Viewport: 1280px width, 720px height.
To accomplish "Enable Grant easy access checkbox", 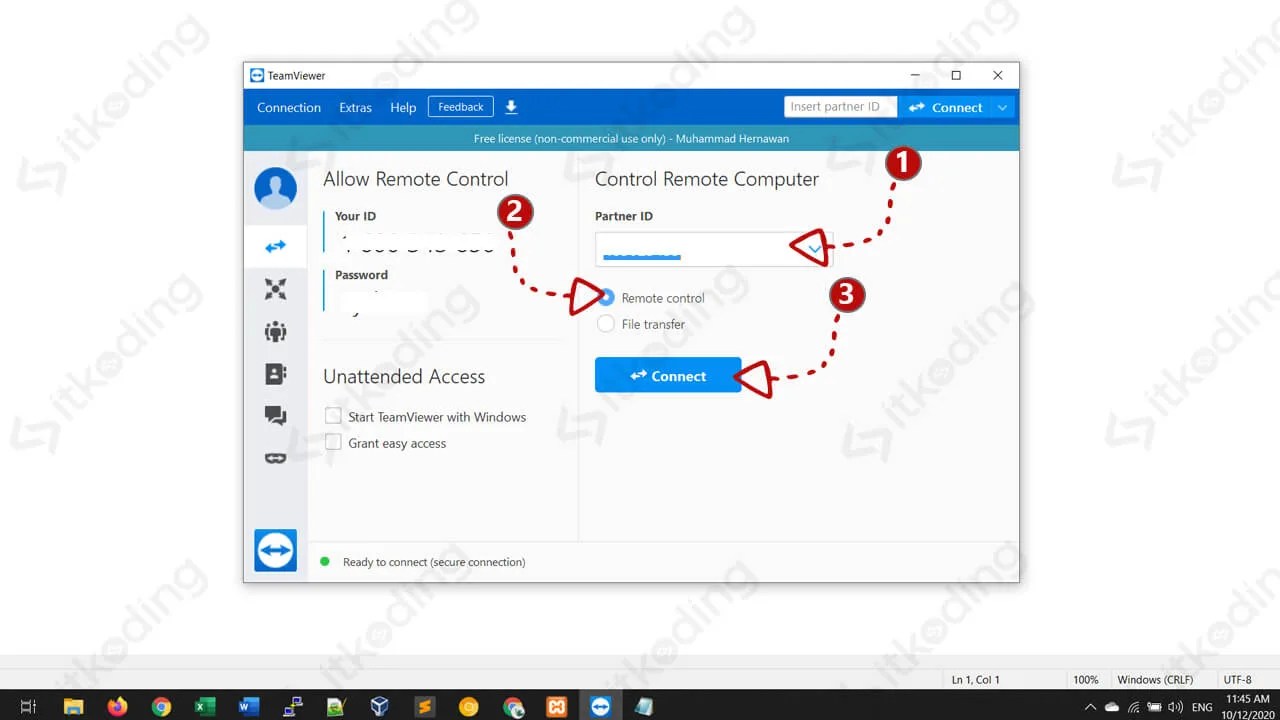I will [x=333, y=442].
